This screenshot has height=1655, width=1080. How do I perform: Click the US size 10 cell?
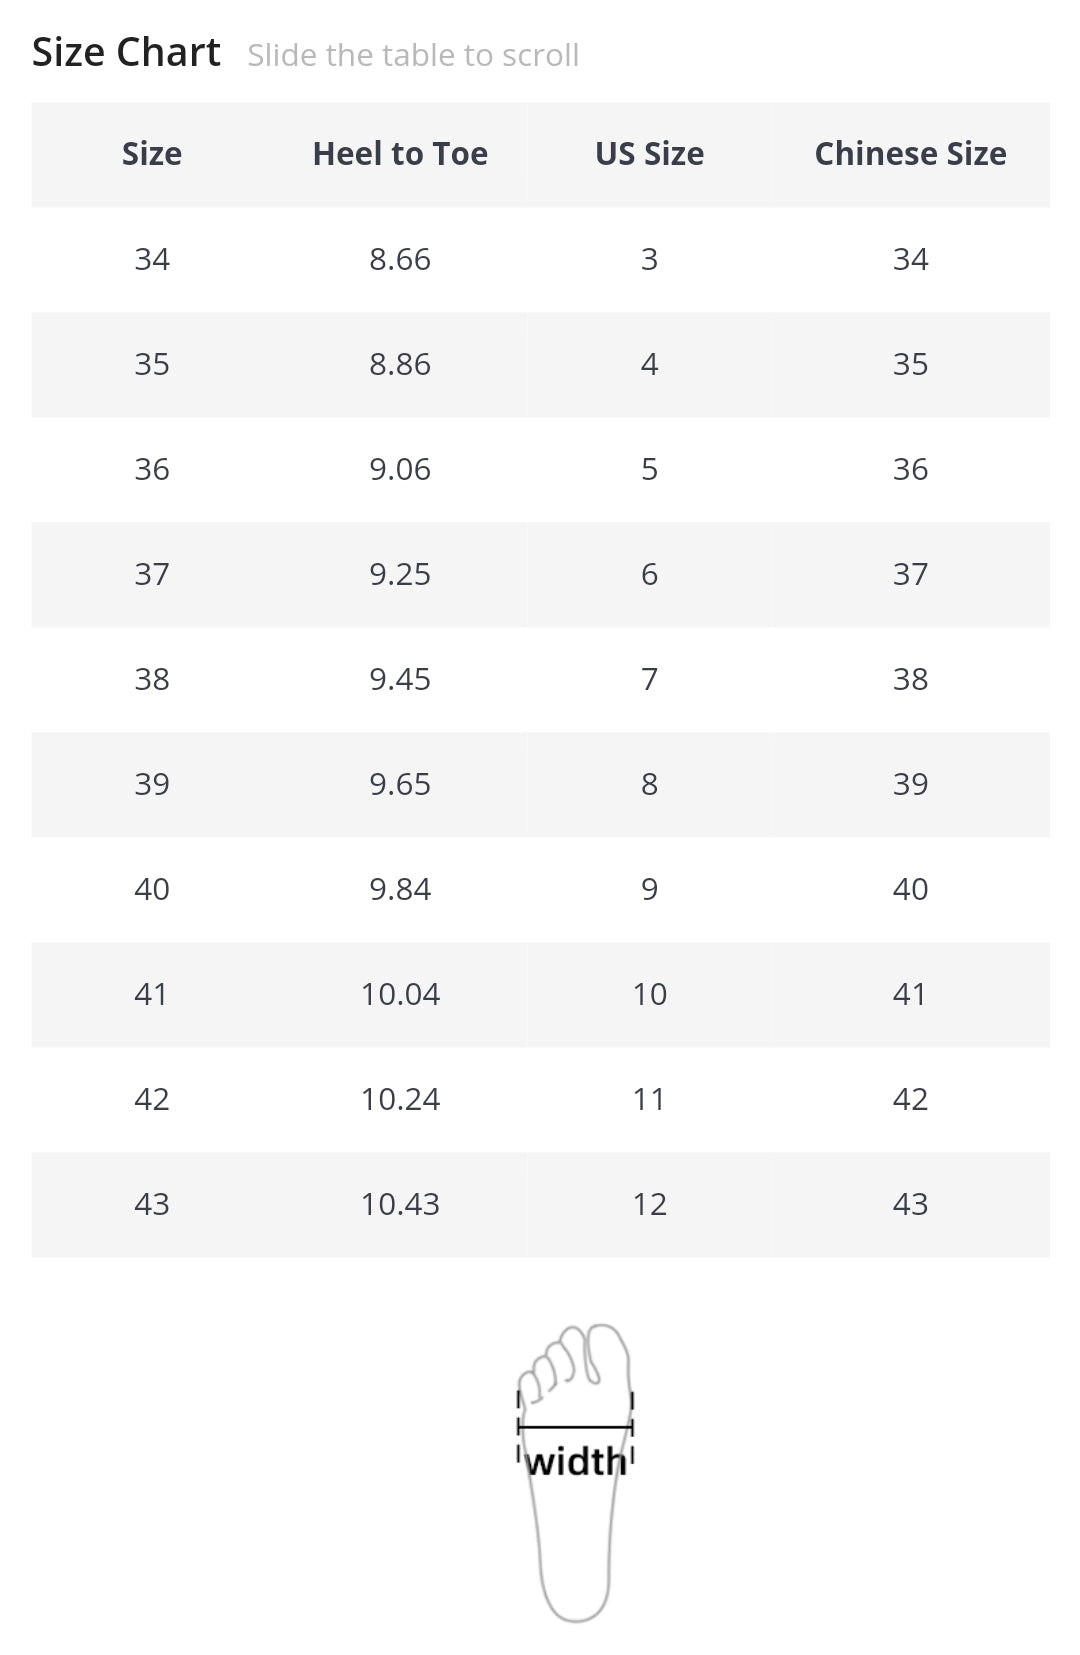(x=649, y=994)
